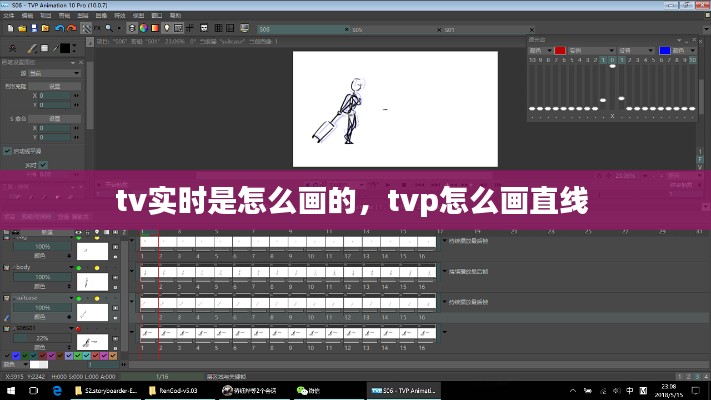The width and height of the screenshot is (711, 400).
Task: Open the color wheel panel icon
Action: tap(142, 28)
